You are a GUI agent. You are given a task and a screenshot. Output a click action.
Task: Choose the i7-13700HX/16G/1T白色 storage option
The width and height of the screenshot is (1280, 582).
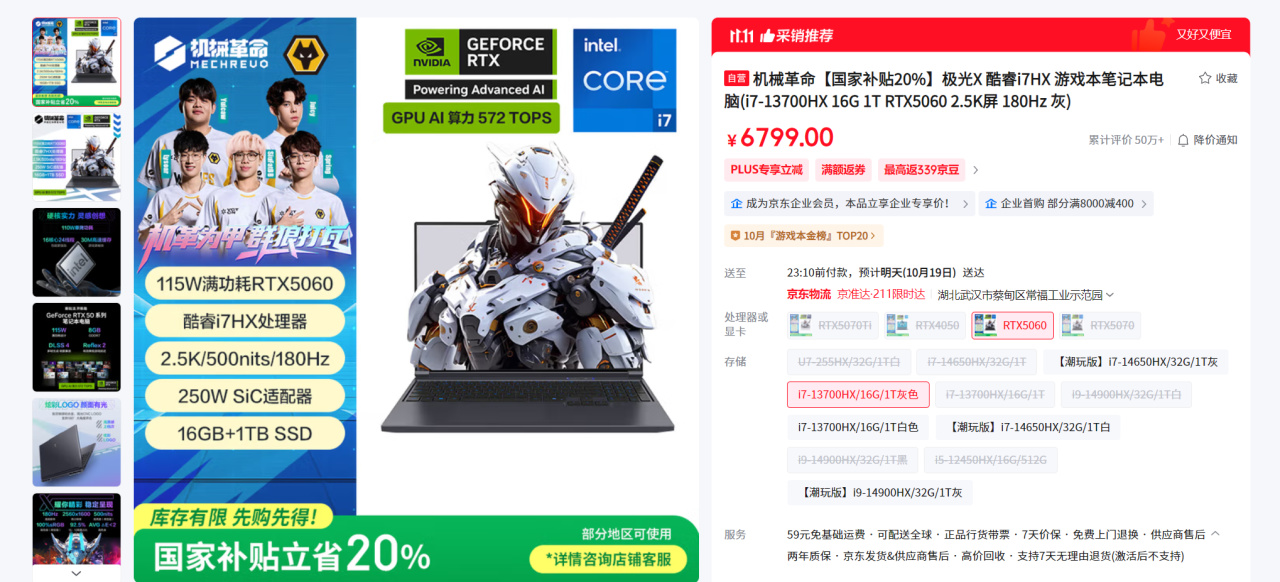(x=858, y=427)
